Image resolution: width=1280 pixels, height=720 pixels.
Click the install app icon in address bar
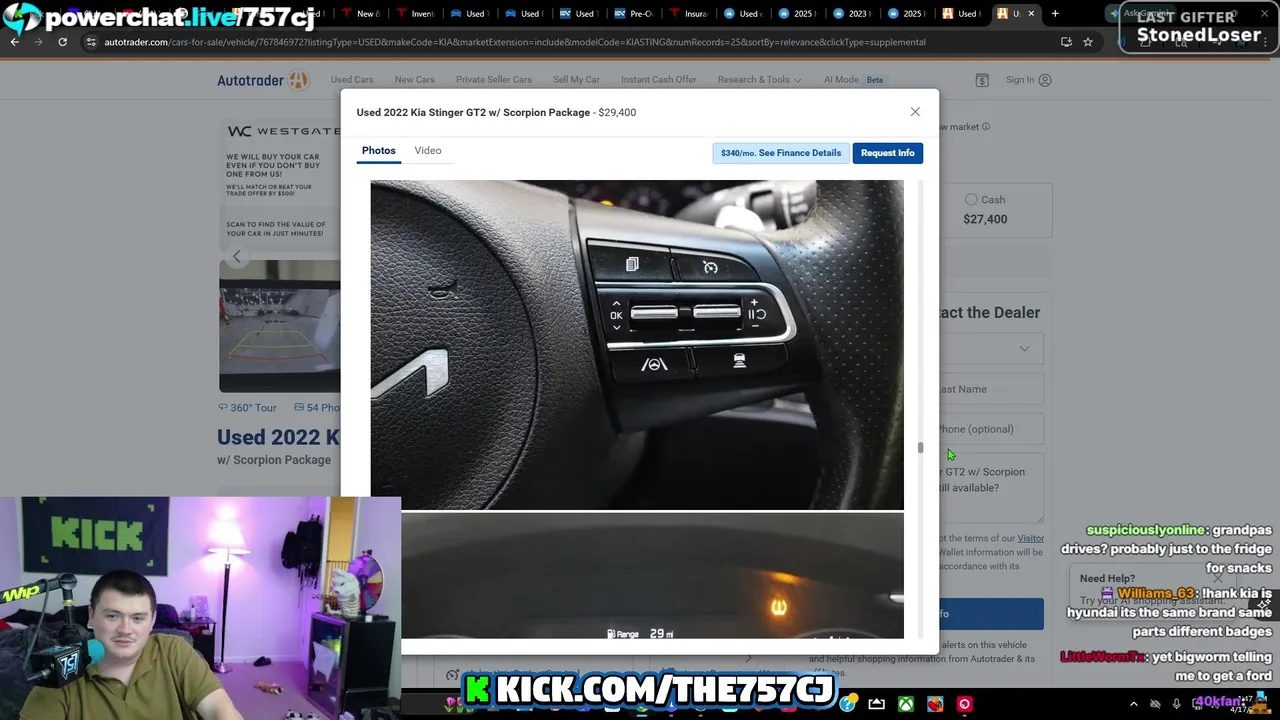pos(1066,42)
